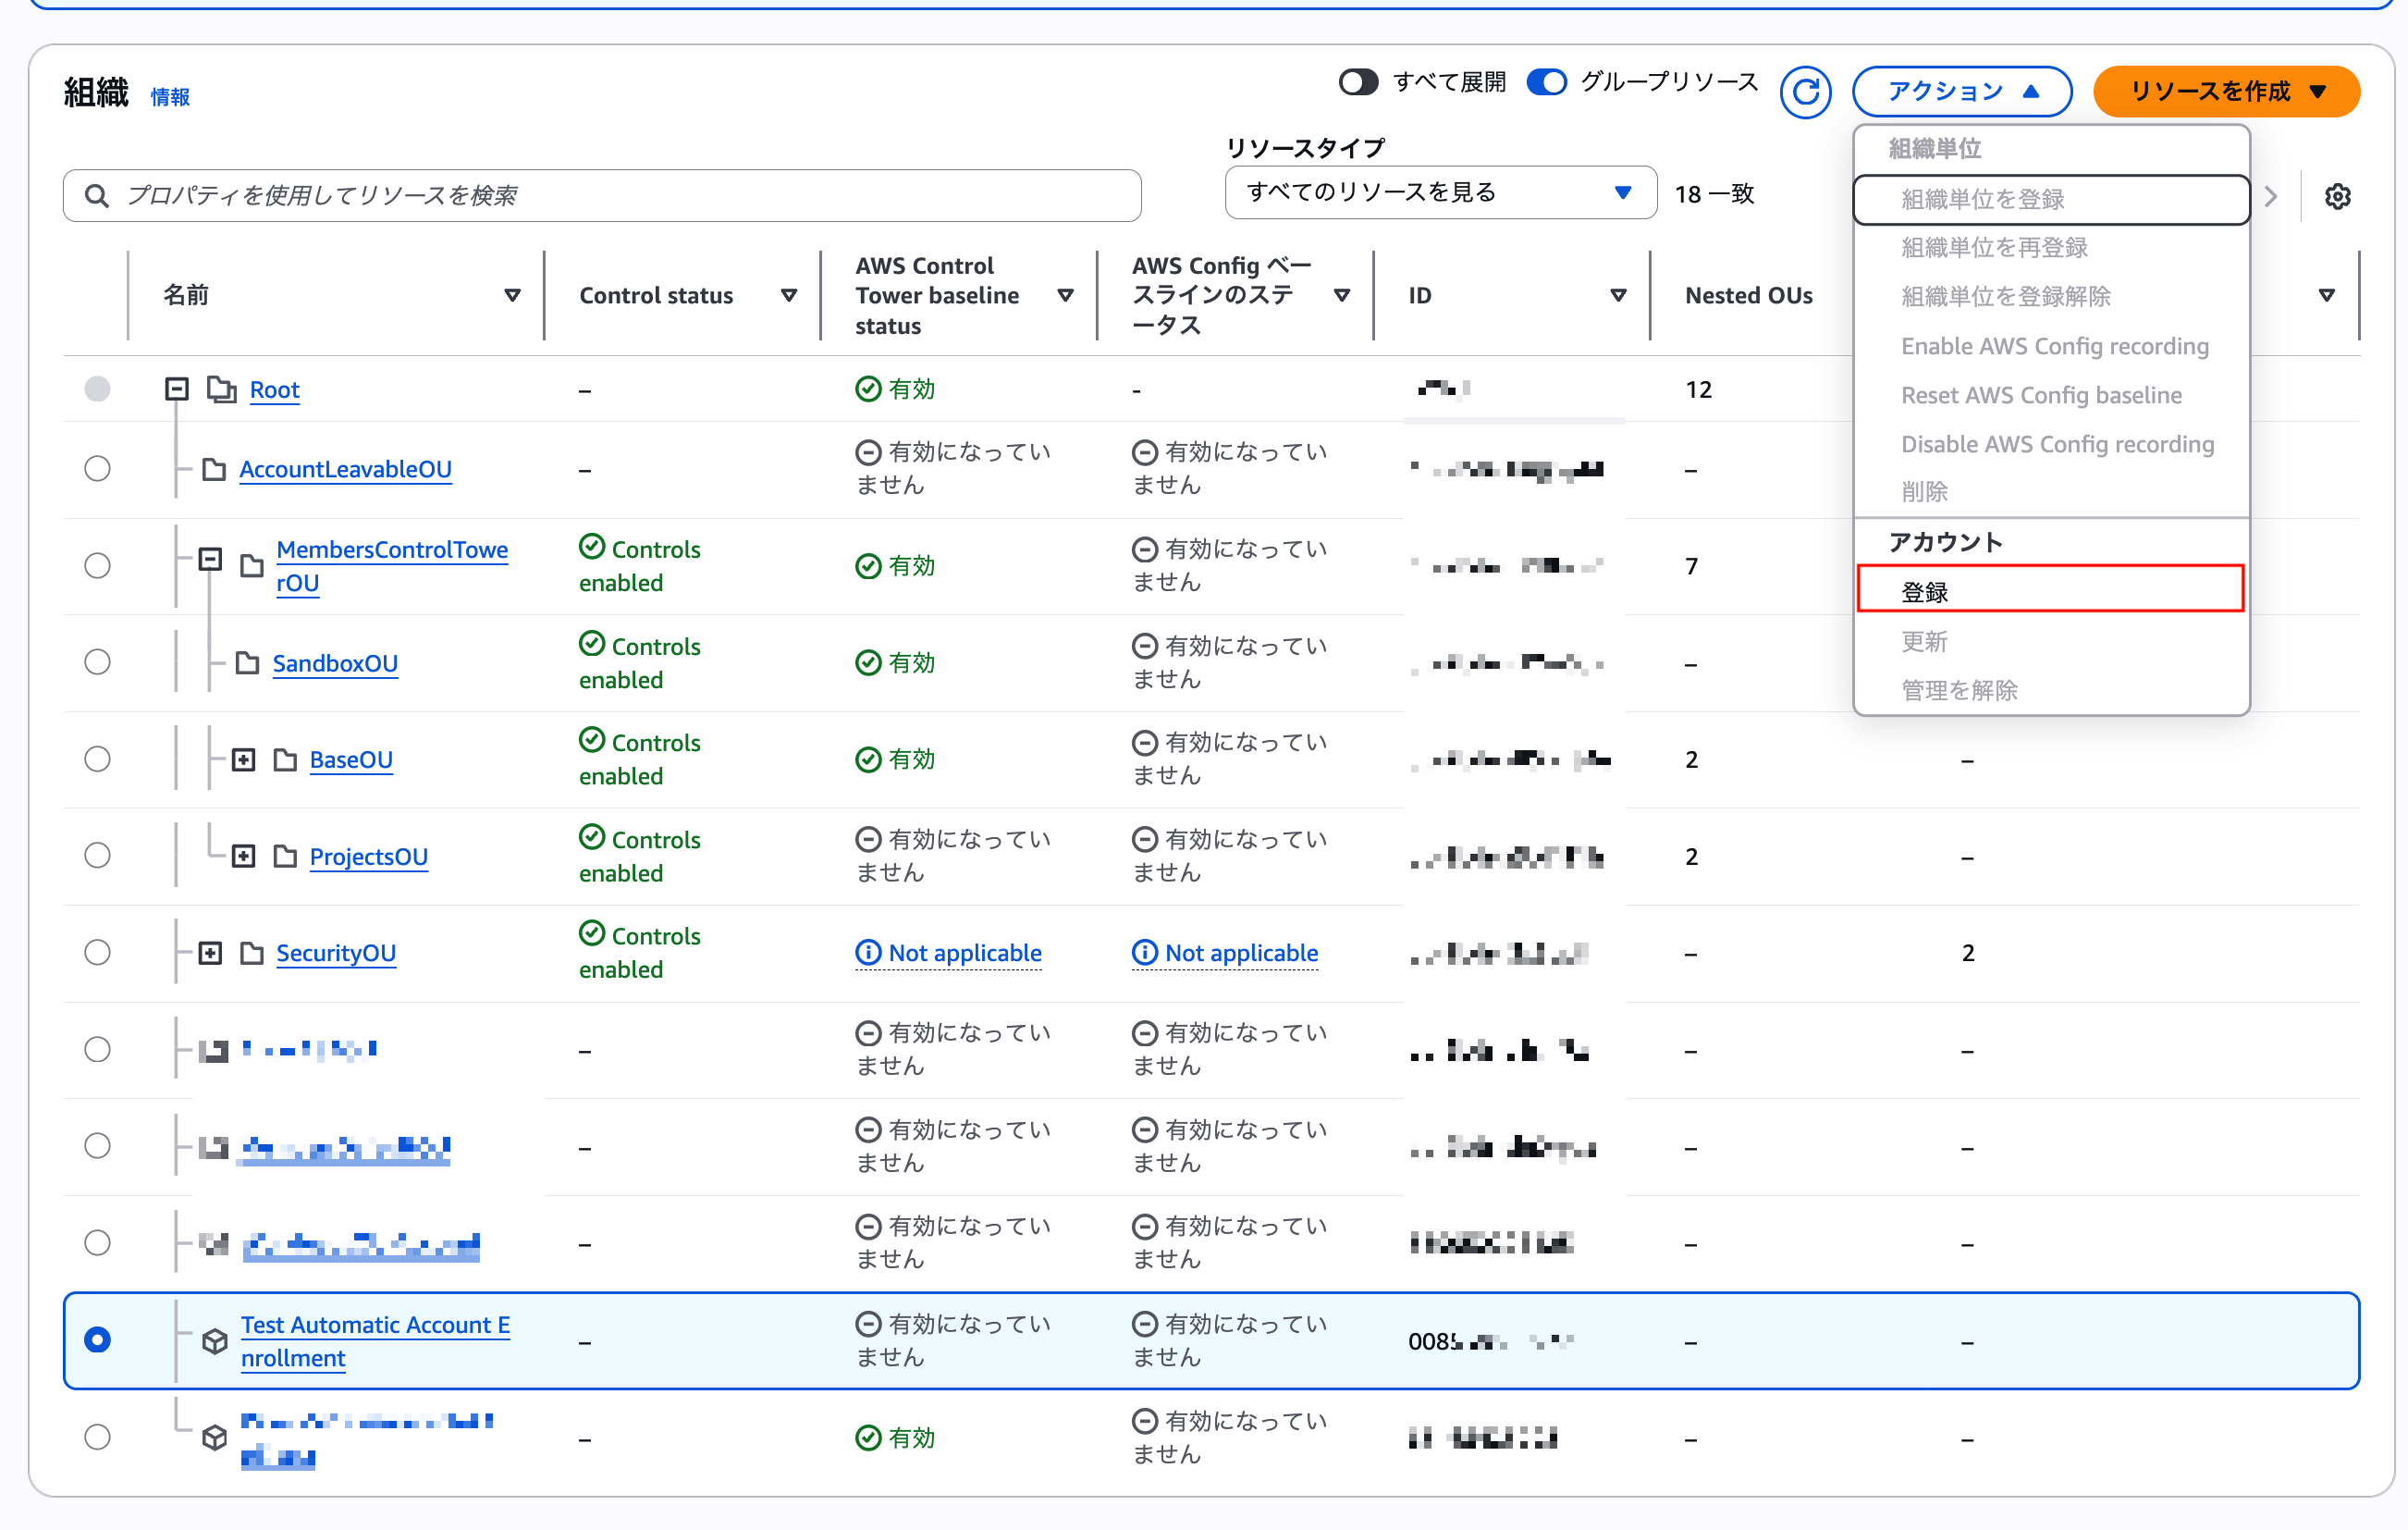Click the Not applicable info icon under AWS Config baseline
This screenshot has width=2408, height=1530.
(x=1144, y=952)
